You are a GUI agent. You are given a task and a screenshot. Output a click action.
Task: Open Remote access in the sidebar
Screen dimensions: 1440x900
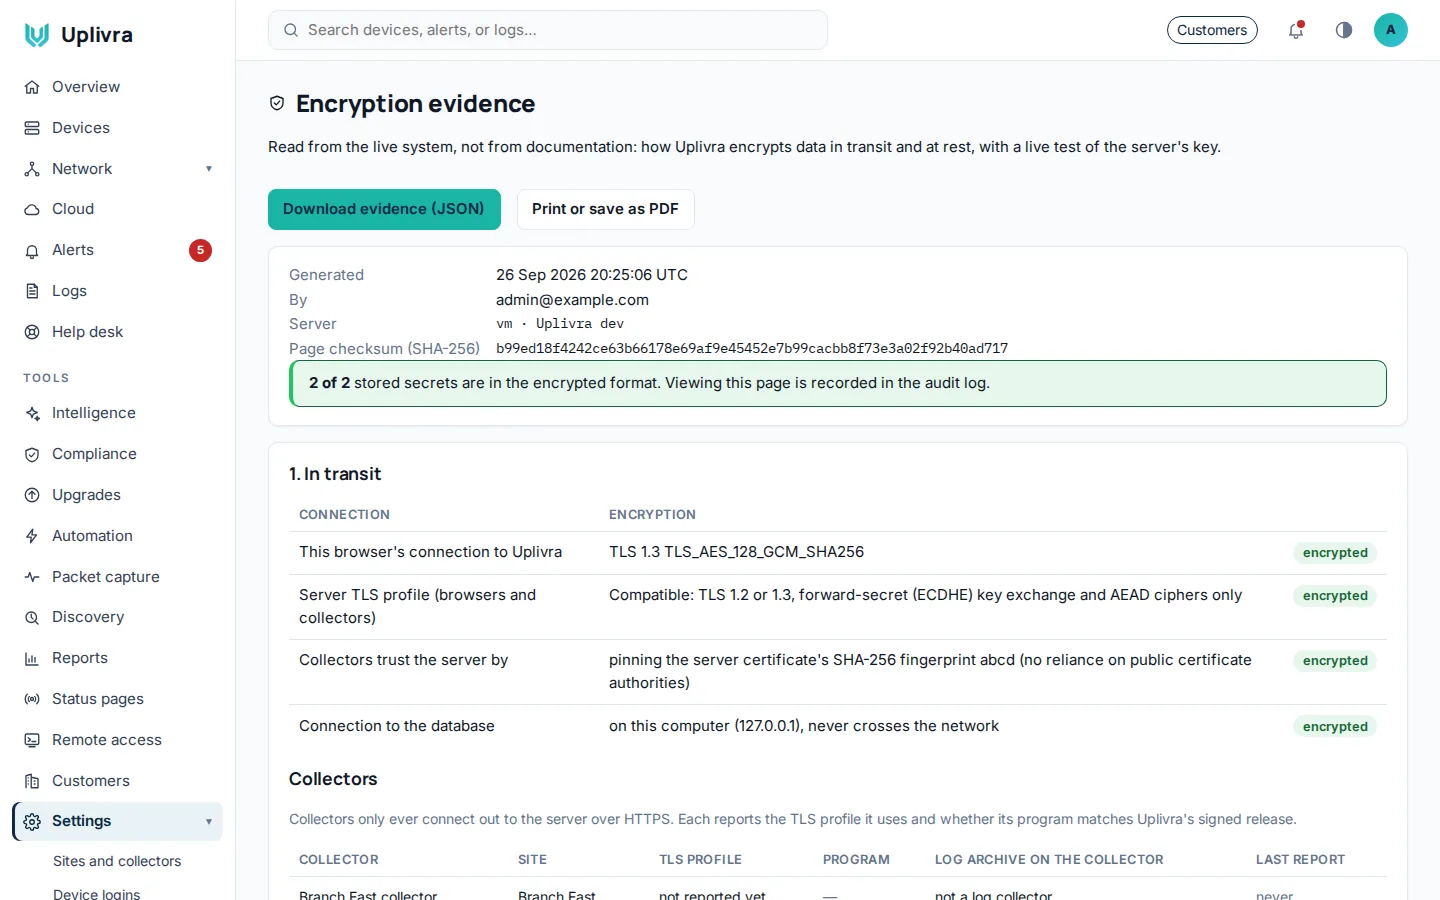coord(117,740)
